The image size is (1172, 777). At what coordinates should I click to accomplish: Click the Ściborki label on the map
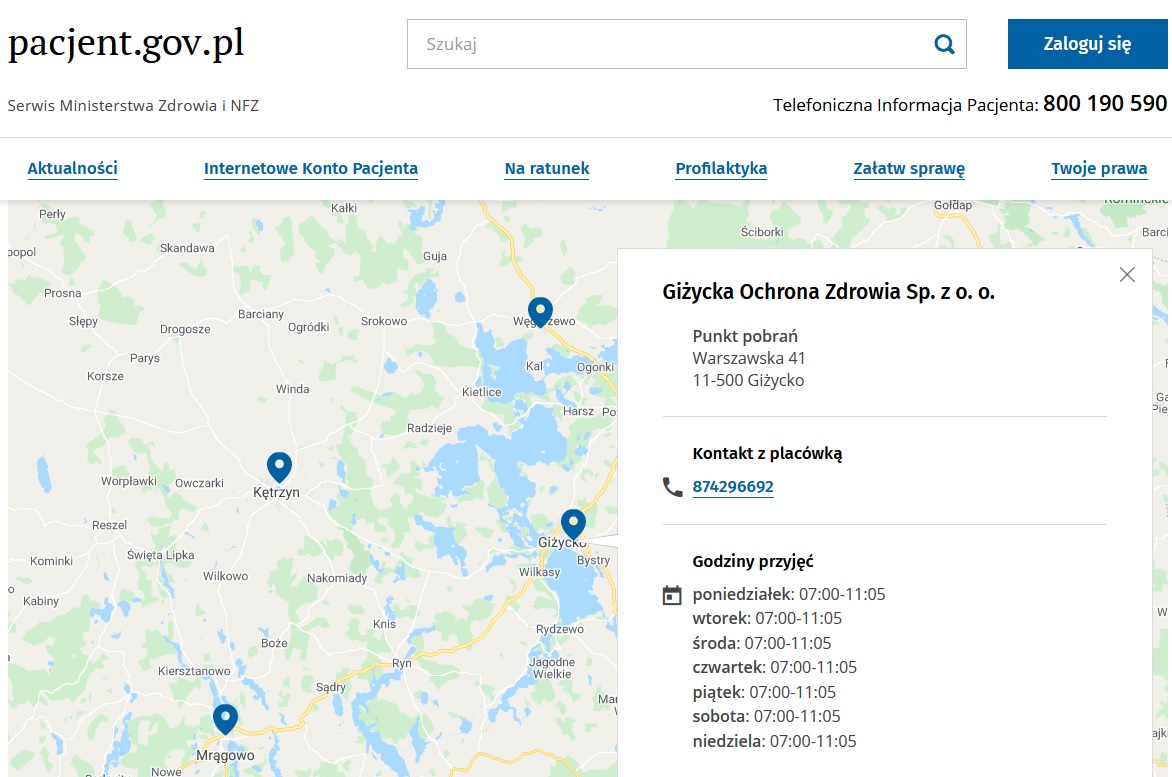coord(762,232)
